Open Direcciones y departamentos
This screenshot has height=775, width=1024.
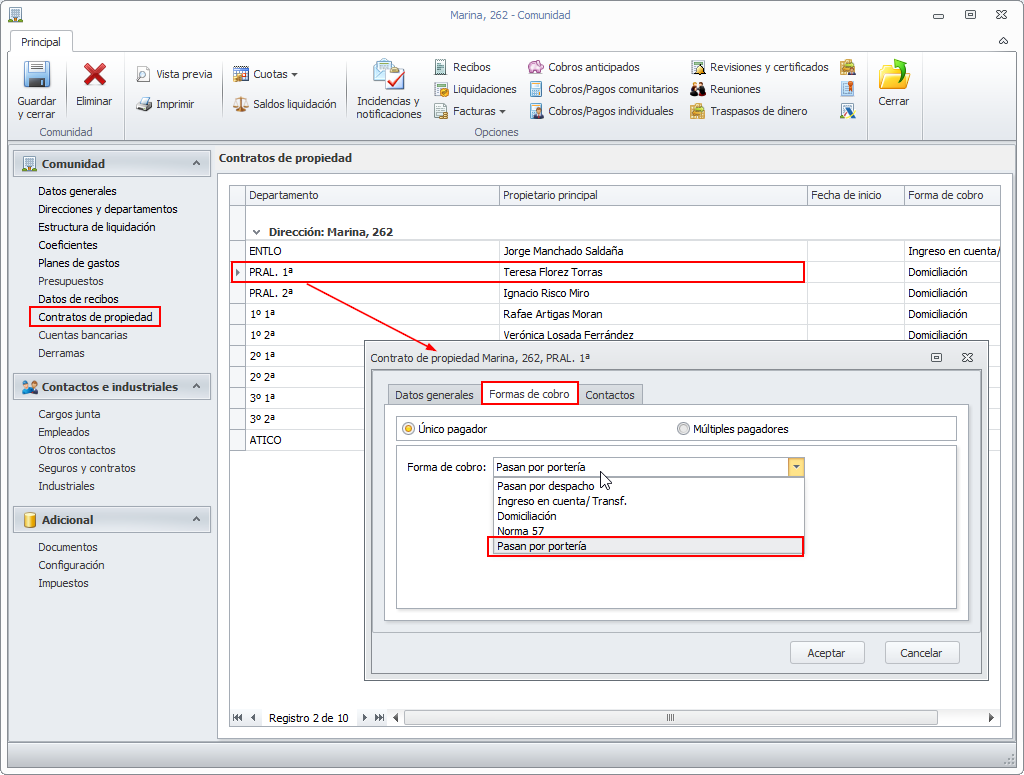(x=108, y=209)
